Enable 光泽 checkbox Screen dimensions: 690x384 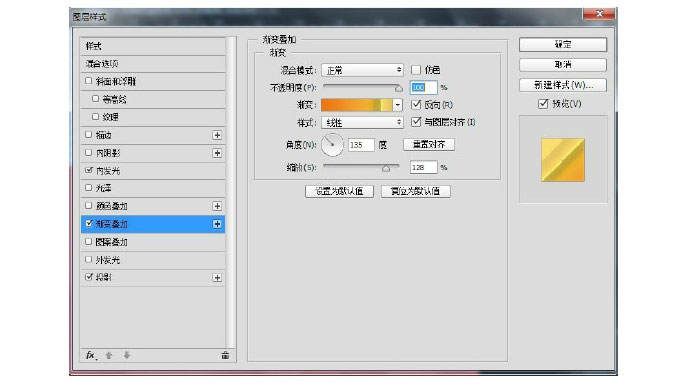pos(88,188)
